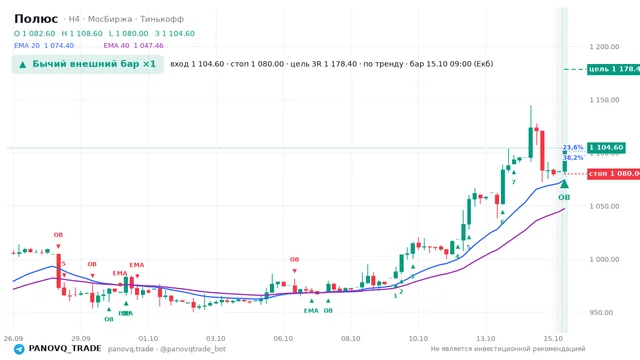
Task: Click the 'L 1 080.00' low value
Action: click(x=129, y=33)
